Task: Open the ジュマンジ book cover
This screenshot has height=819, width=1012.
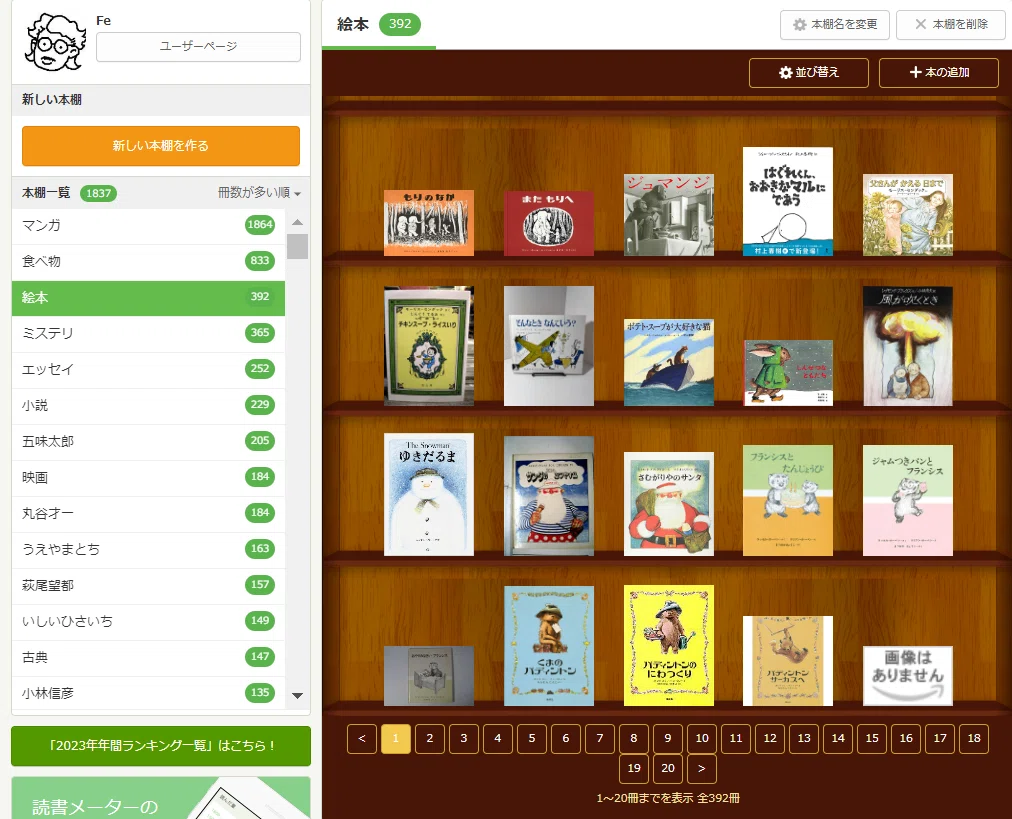Action: [669, 215]
